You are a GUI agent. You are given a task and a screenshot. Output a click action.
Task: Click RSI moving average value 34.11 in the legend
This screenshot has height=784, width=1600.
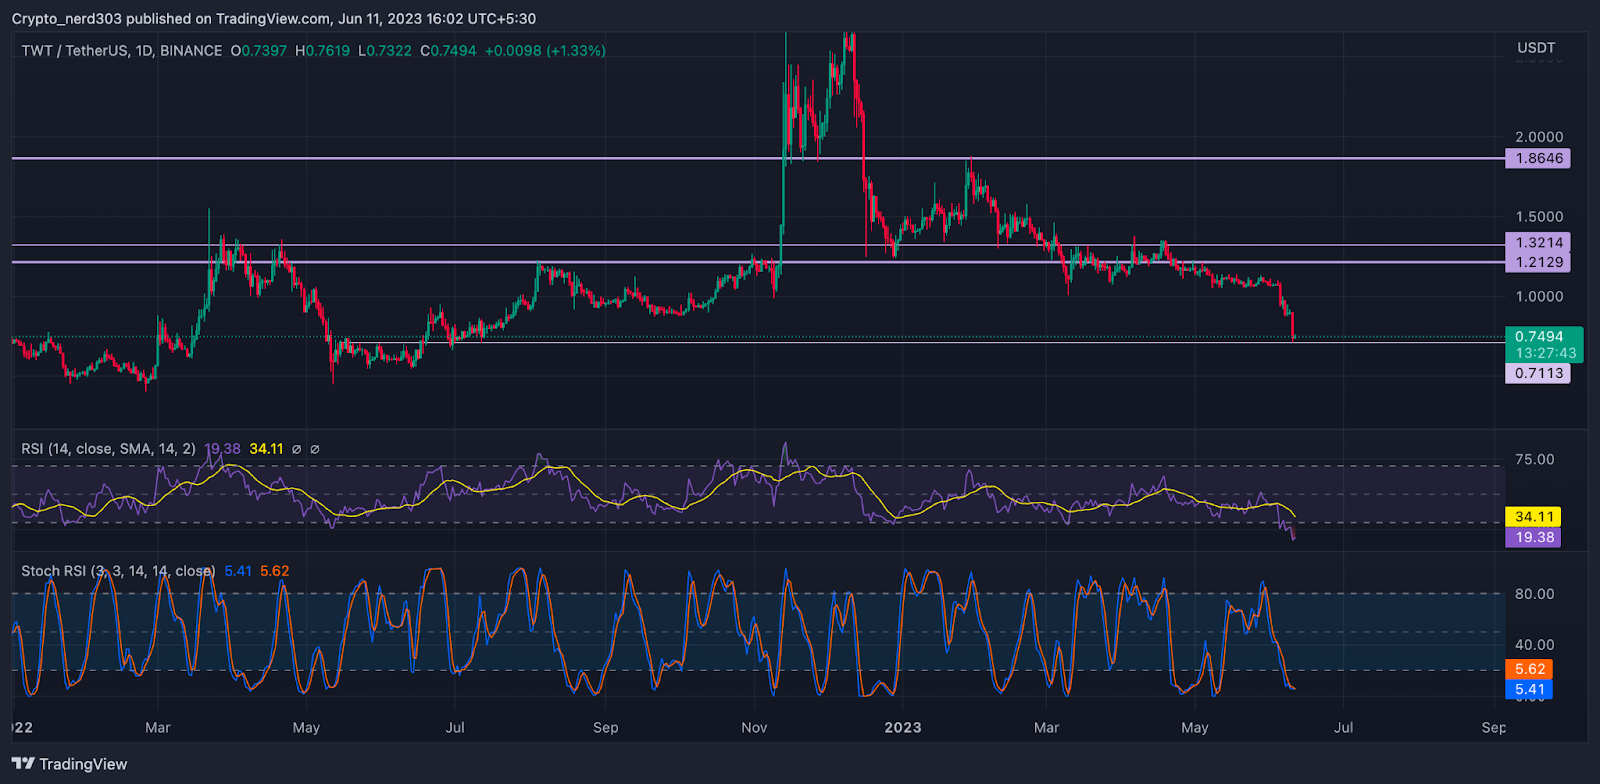(x=266, y=449)
